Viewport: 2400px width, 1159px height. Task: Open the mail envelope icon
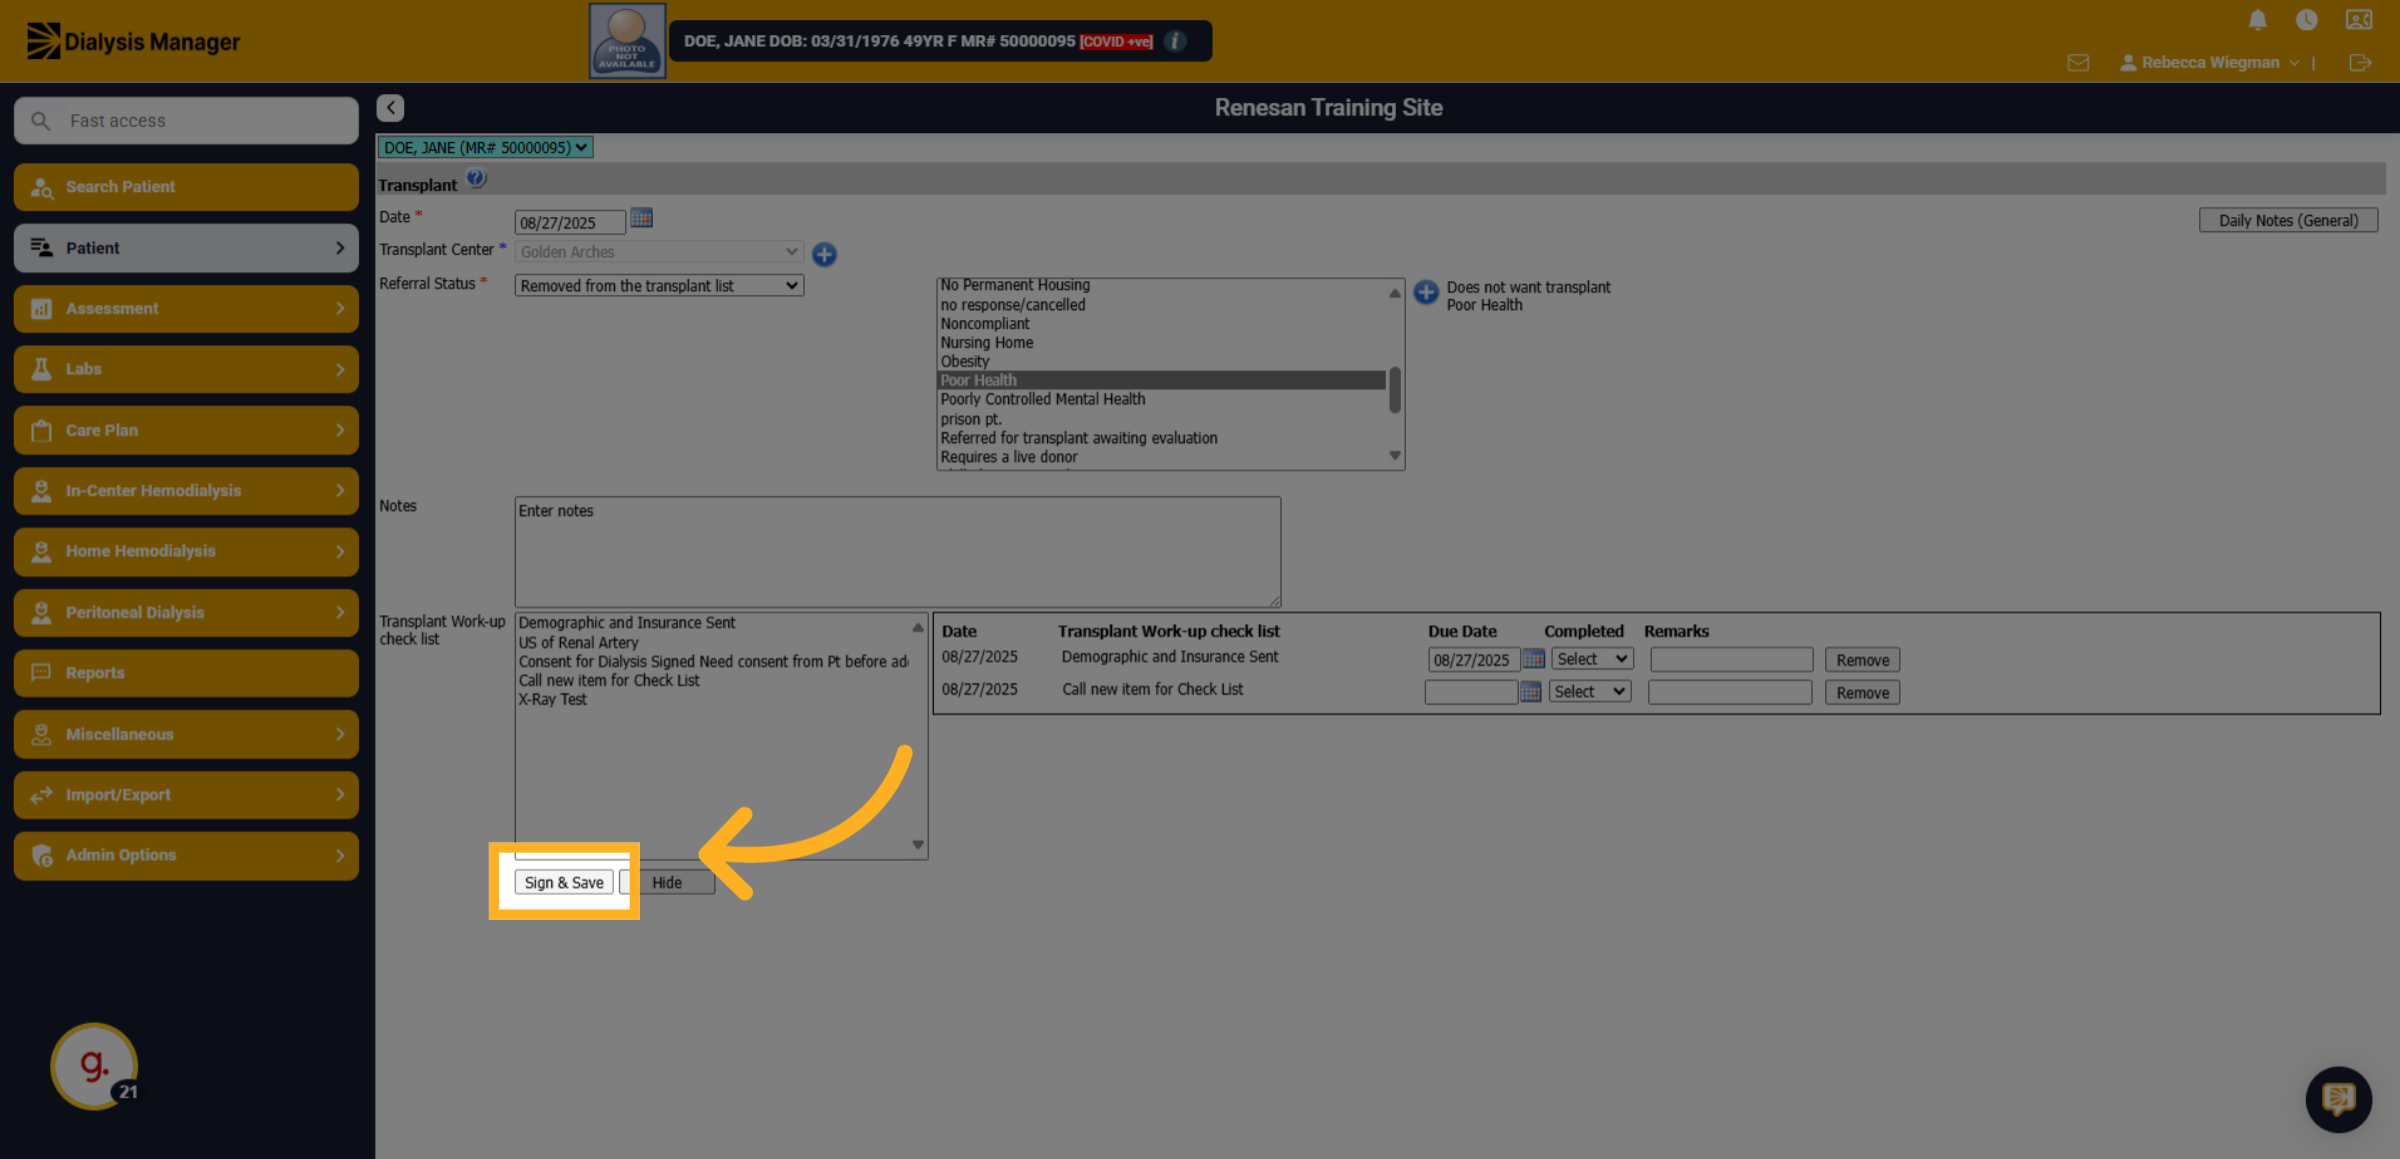pos(2078,63)
